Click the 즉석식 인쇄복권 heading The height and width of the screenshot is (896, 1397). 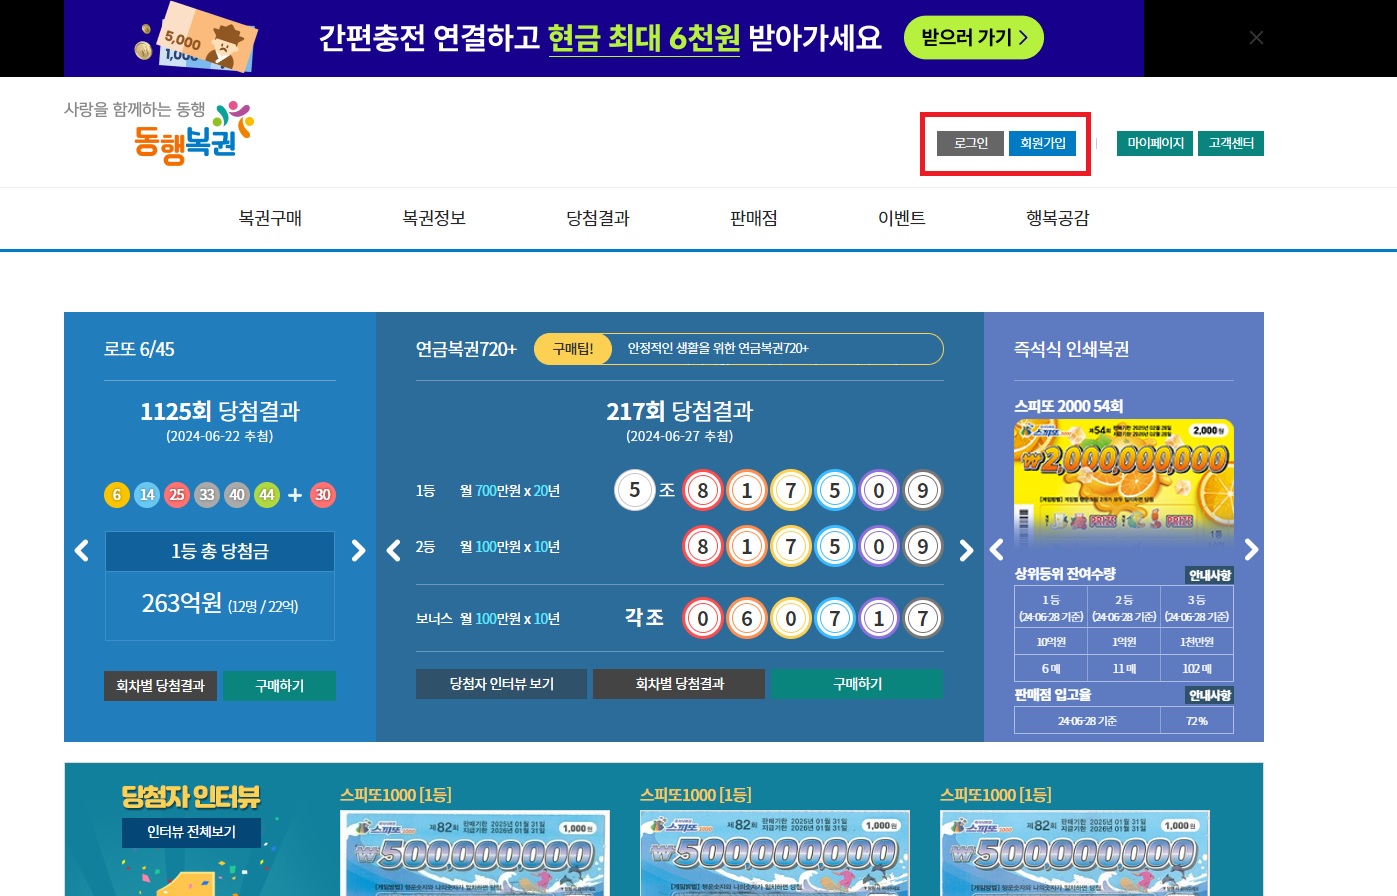click(x=1071, y=349)
